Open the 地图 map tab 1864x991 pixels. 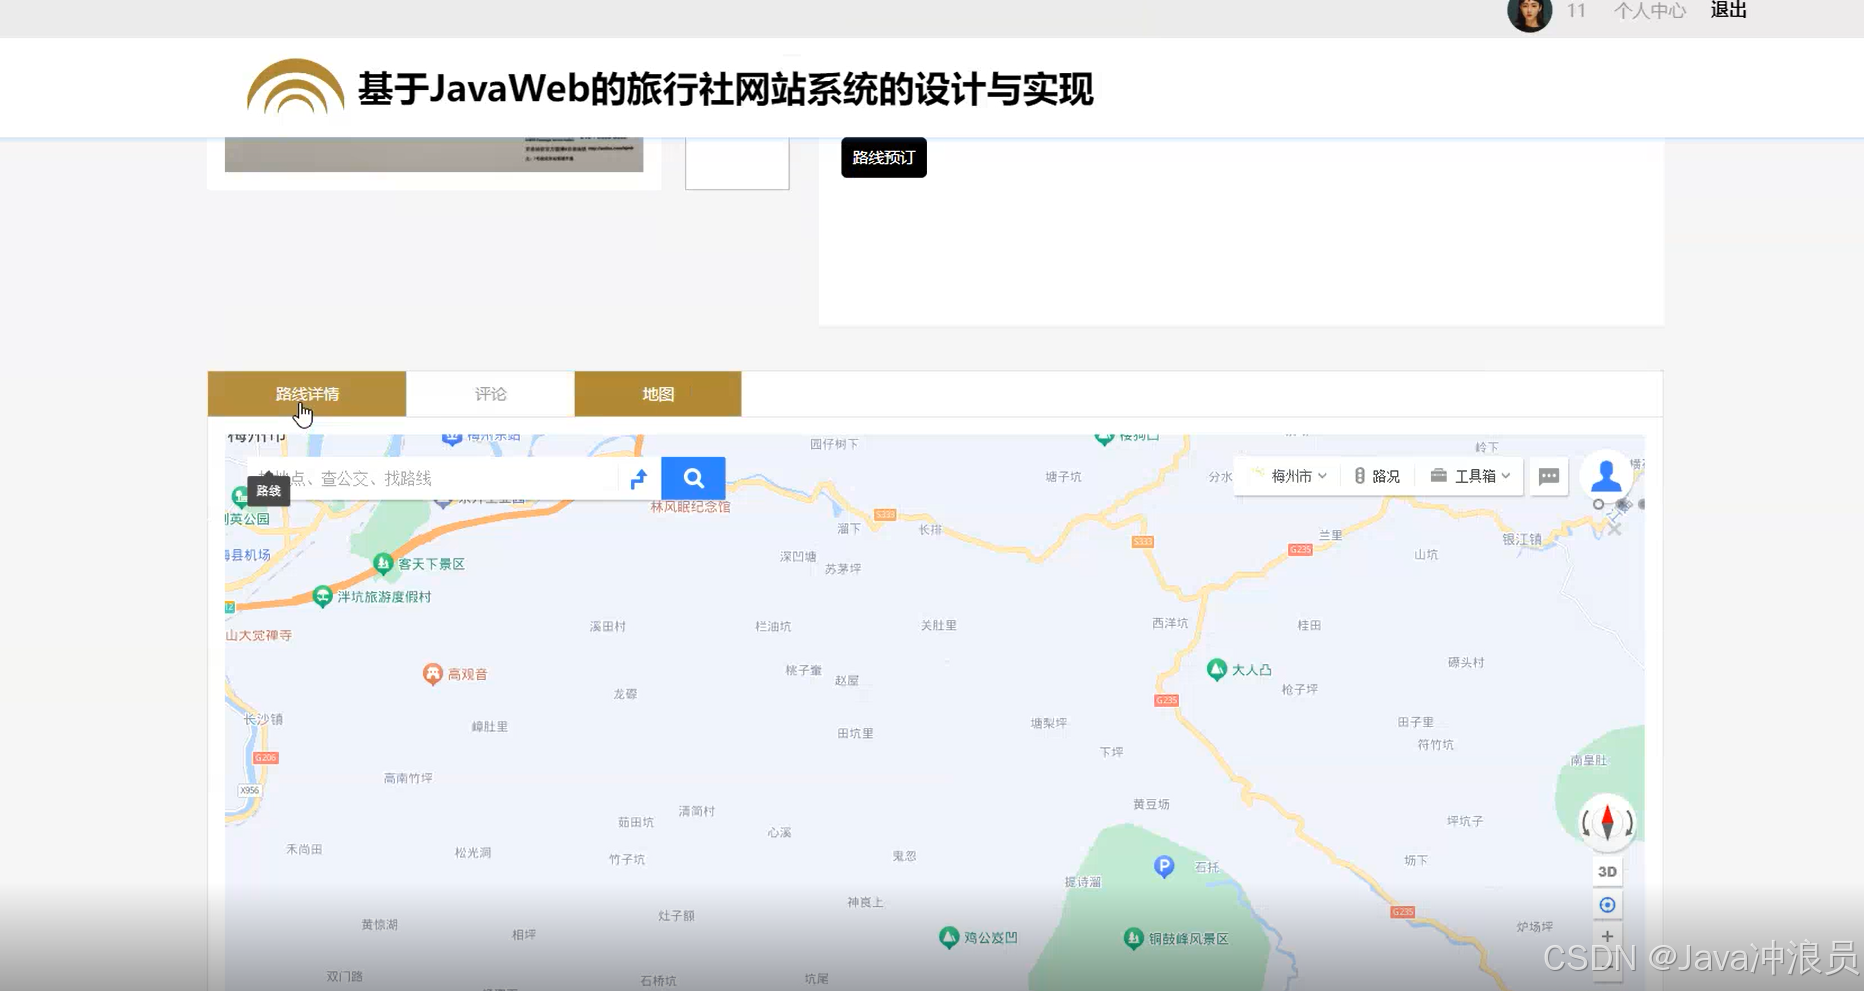(657, 393)
